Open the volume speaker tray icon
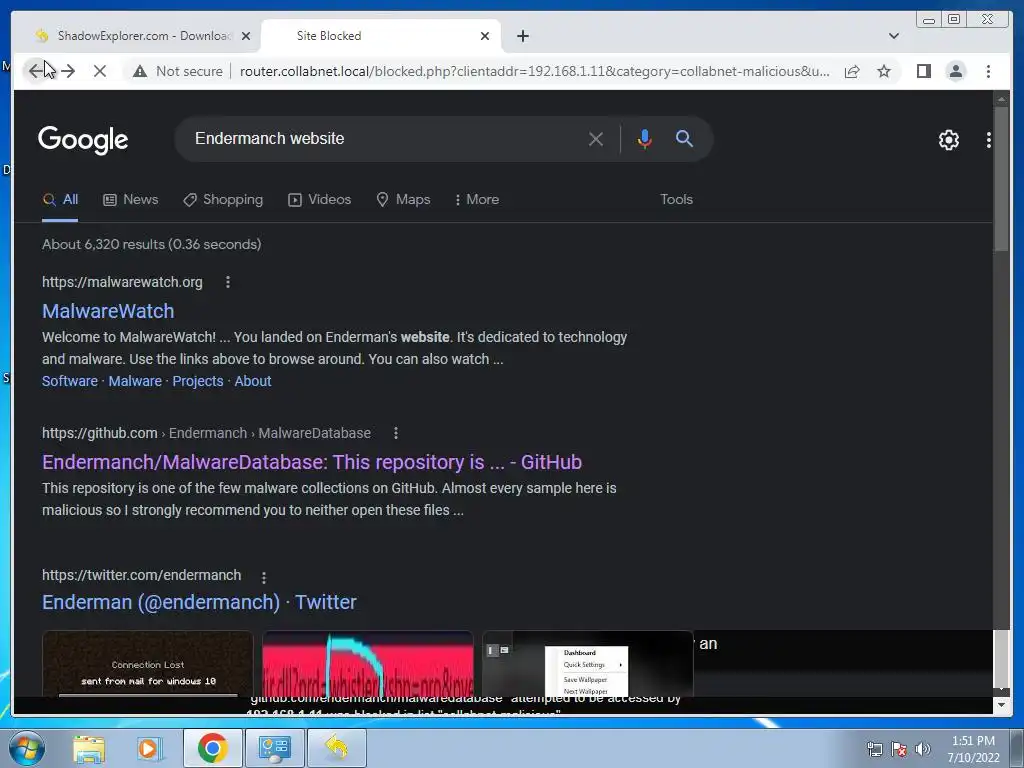This screenshot has width=1024, height=768. coord(922,749)
